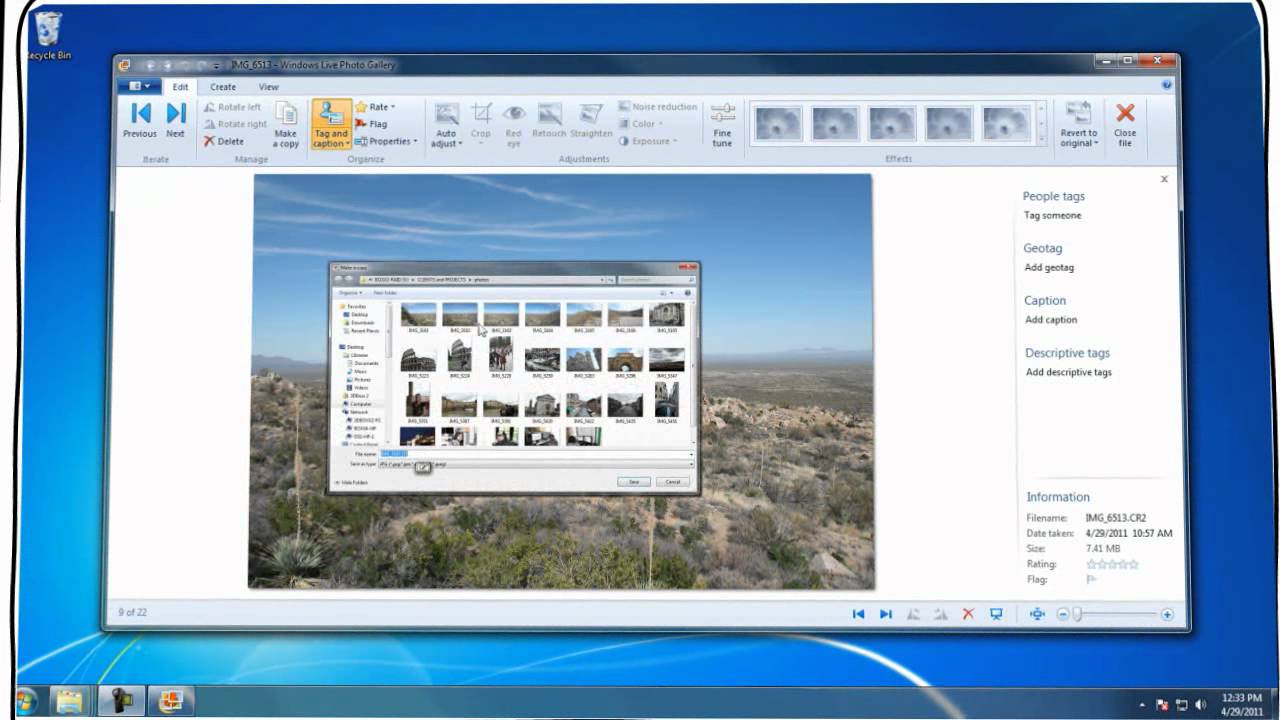Click the zoom out minus button
1280x720 pixels.
(x=1063, y=614)
